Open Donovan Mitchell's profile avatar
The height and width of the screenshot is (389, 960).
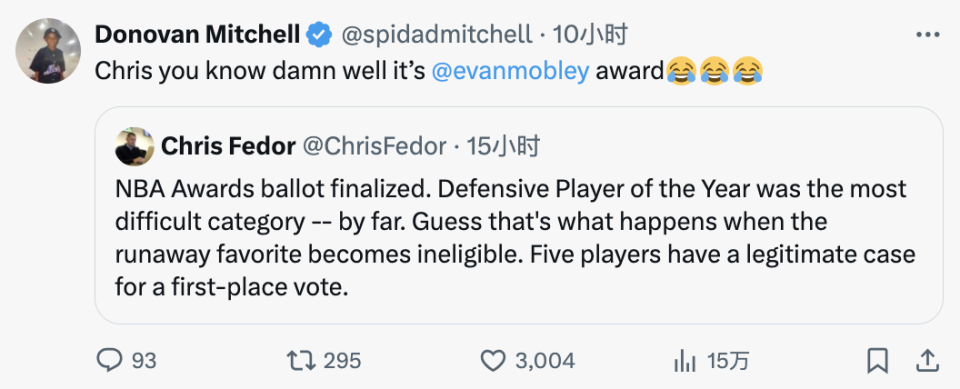(x=48, y=51)
